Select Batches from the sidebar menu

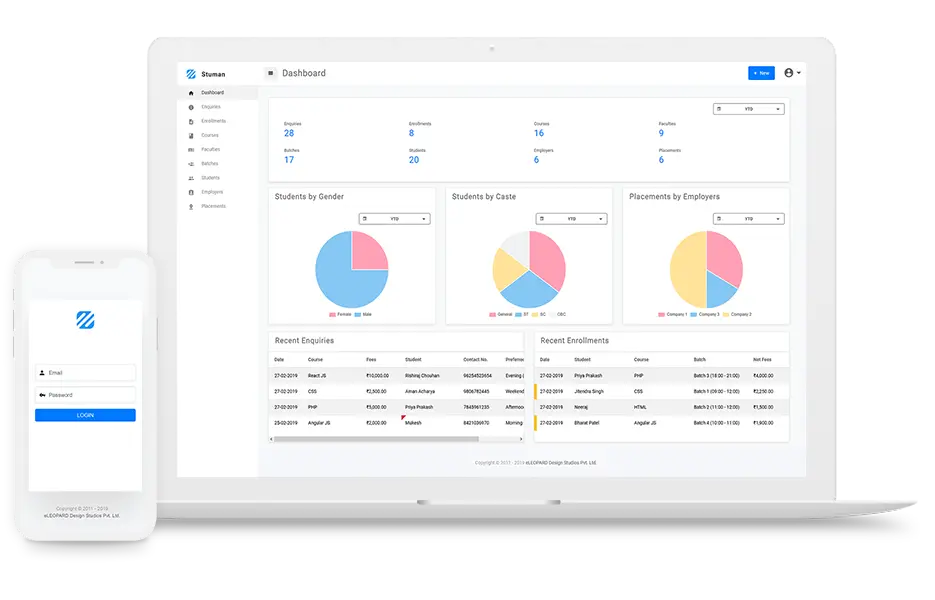[x=209, y=163]
